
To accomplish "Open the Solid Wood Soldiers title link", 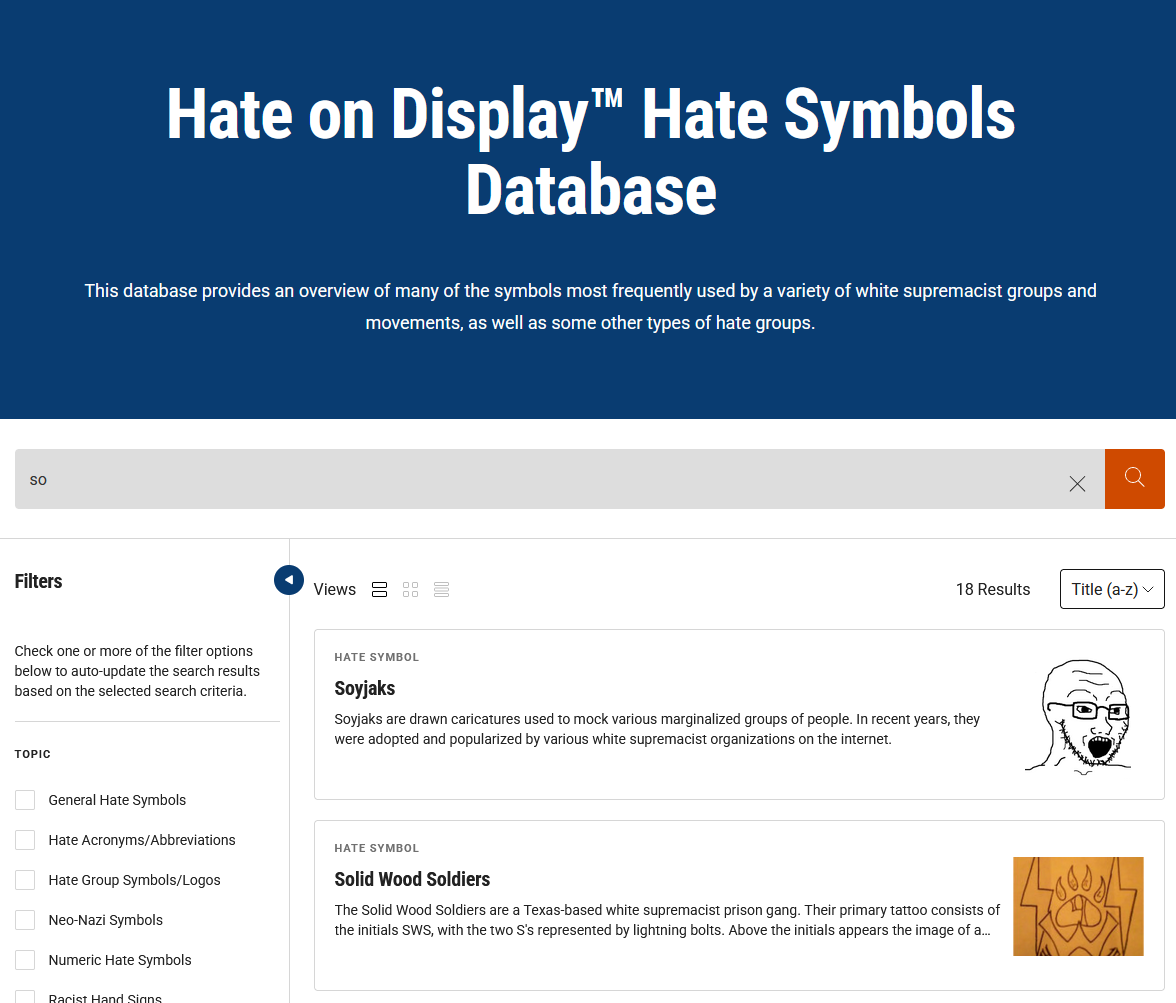I will (412, 879).
